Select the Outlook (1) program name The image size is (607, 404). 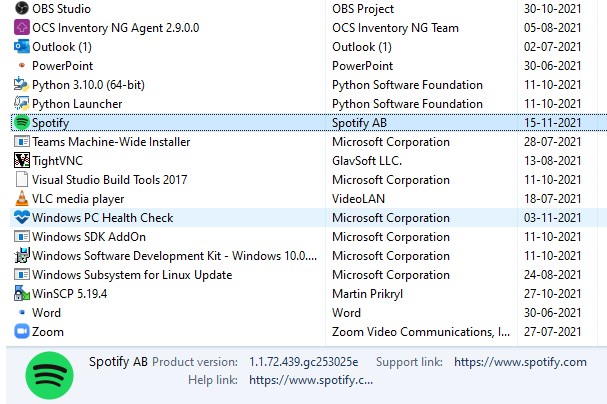[x=62, y=47]
